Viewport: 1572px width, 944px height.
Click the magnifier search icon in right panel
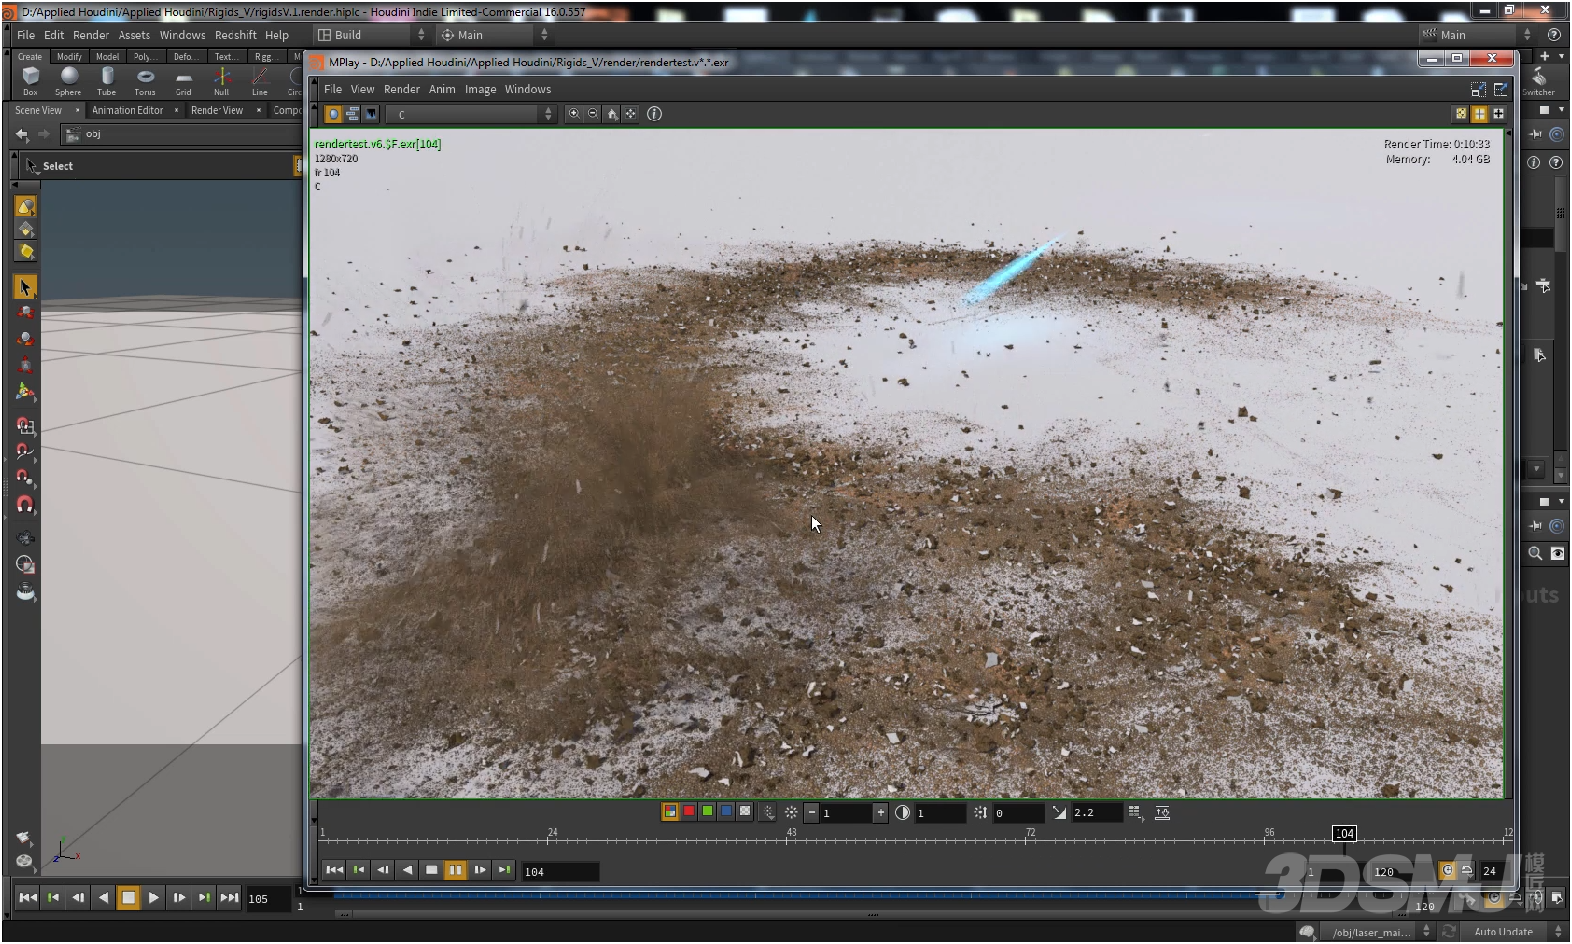[x=1535, y=553]
